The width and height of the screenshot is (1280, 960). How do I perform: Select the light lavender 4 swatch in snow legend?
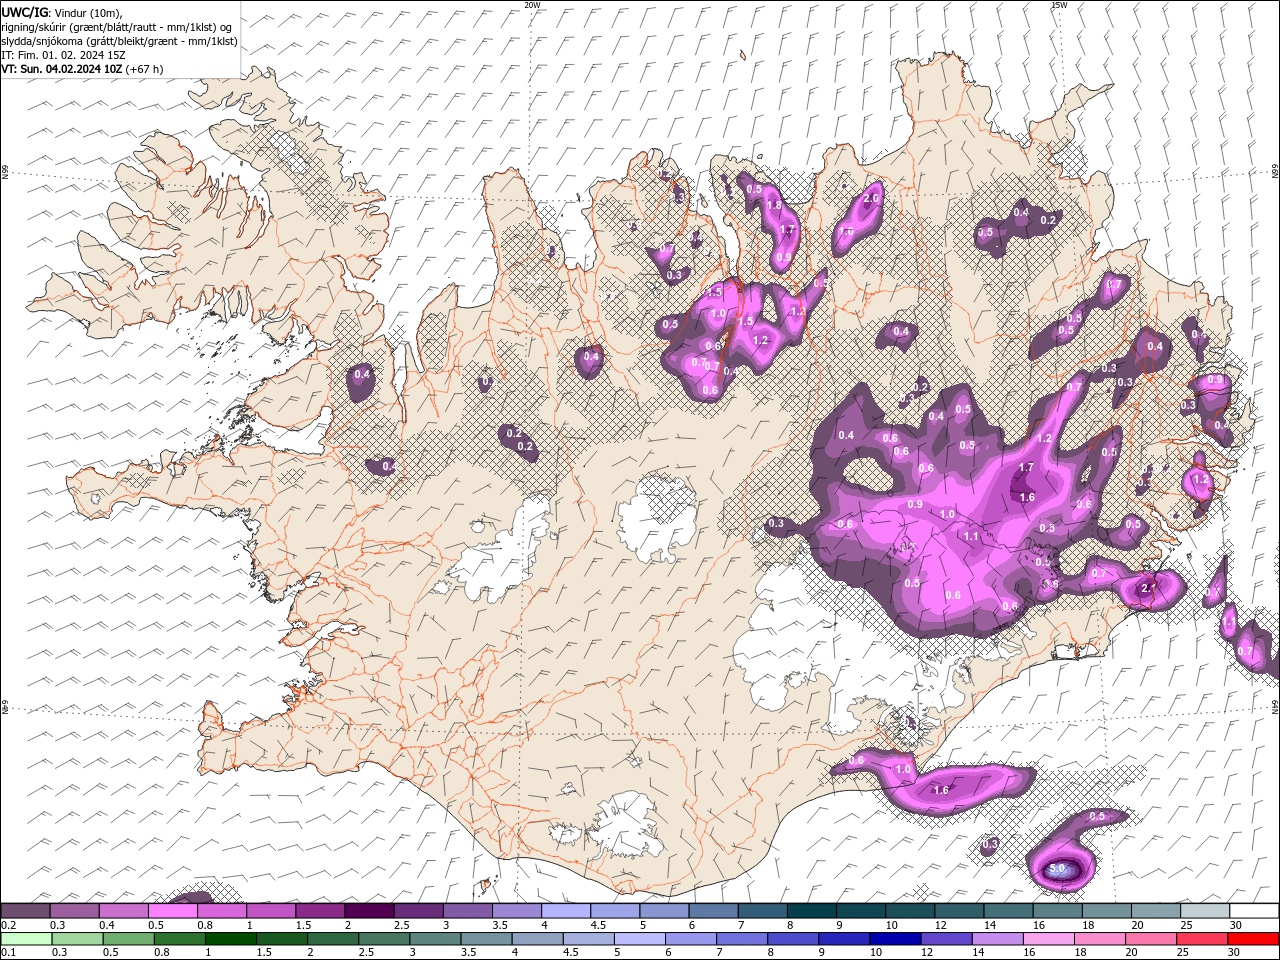[565, 911]
